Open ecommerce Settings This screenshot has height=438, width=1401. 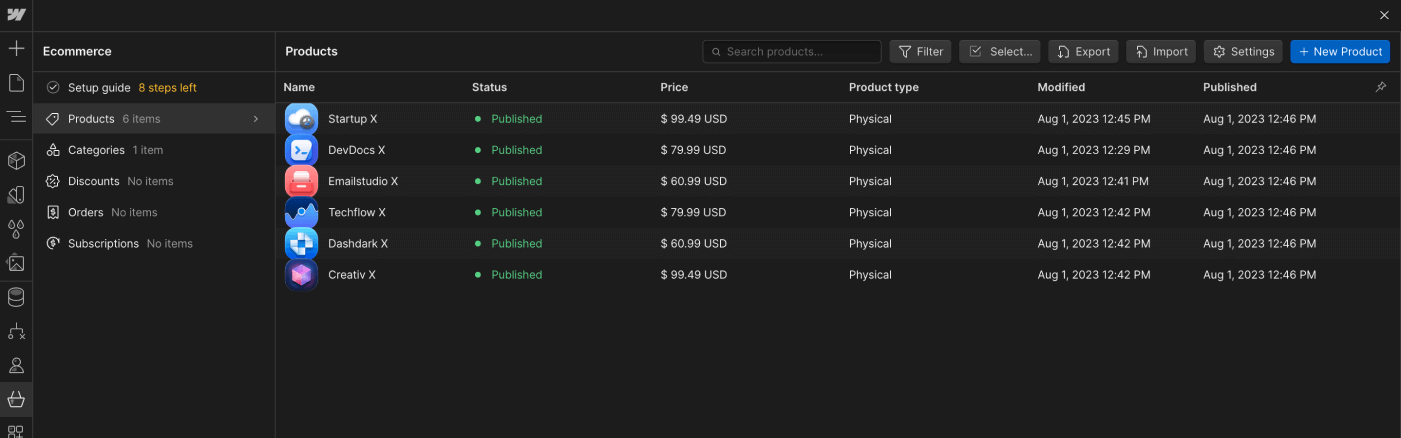(1243, 52)
